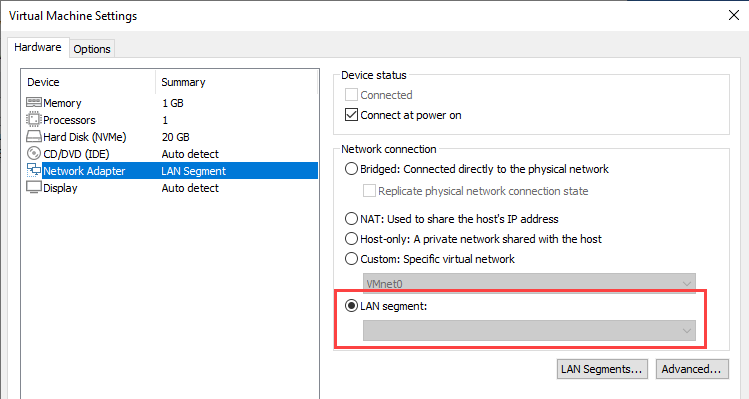The width and height of the screenshot is (749, 399).
Task: Switch to the Options tab
Action: (x=92, y=49)
